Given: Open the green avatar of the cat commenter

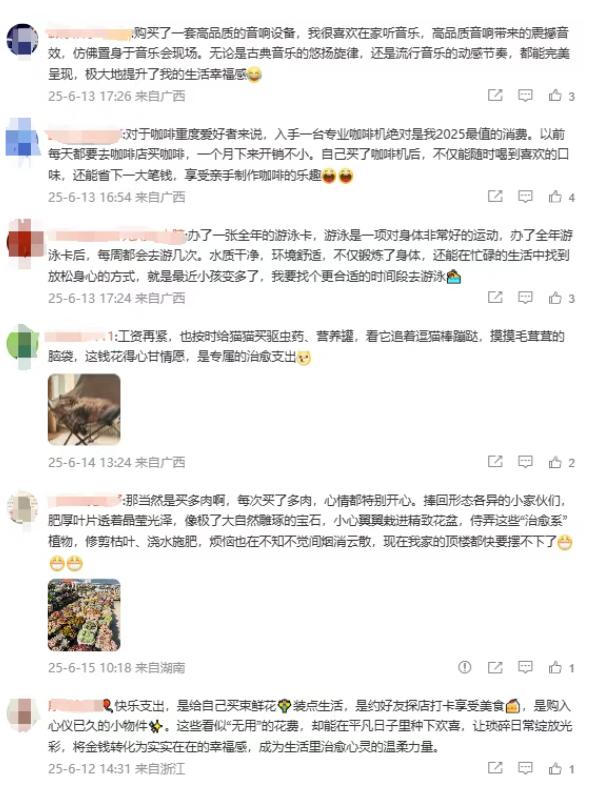Looking at the screenshot, I should (x=22, y=344).
